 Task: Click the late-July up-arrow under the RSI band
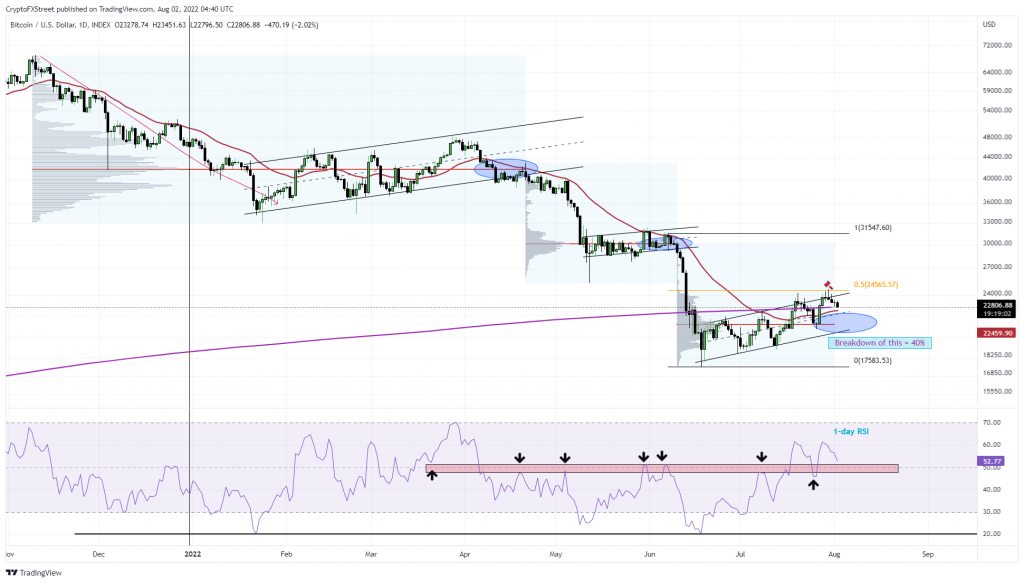[813, 483]
